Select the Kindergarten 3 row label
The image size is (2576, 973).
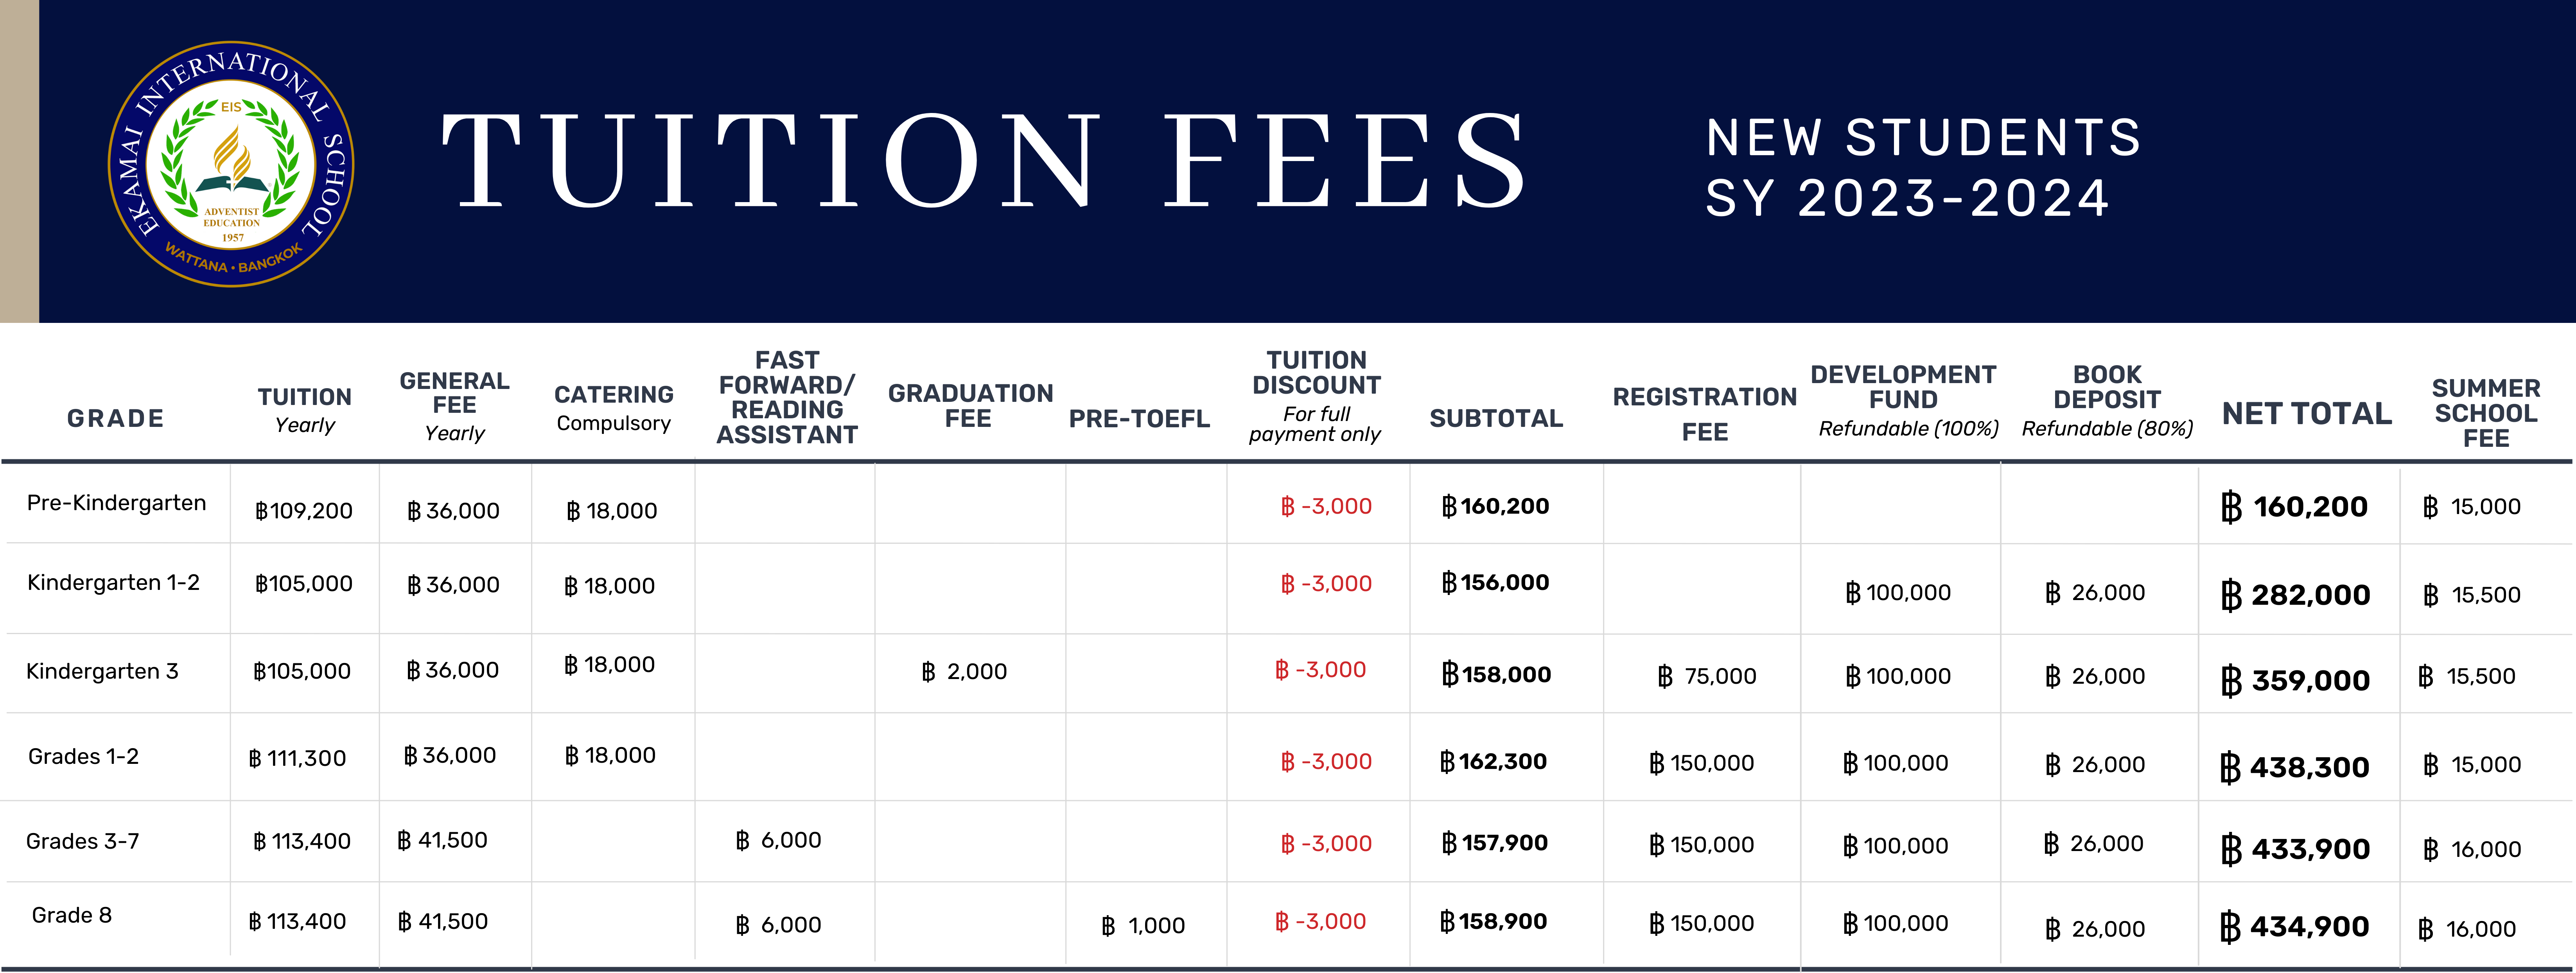pyautogui.click(x=102, y=671)
